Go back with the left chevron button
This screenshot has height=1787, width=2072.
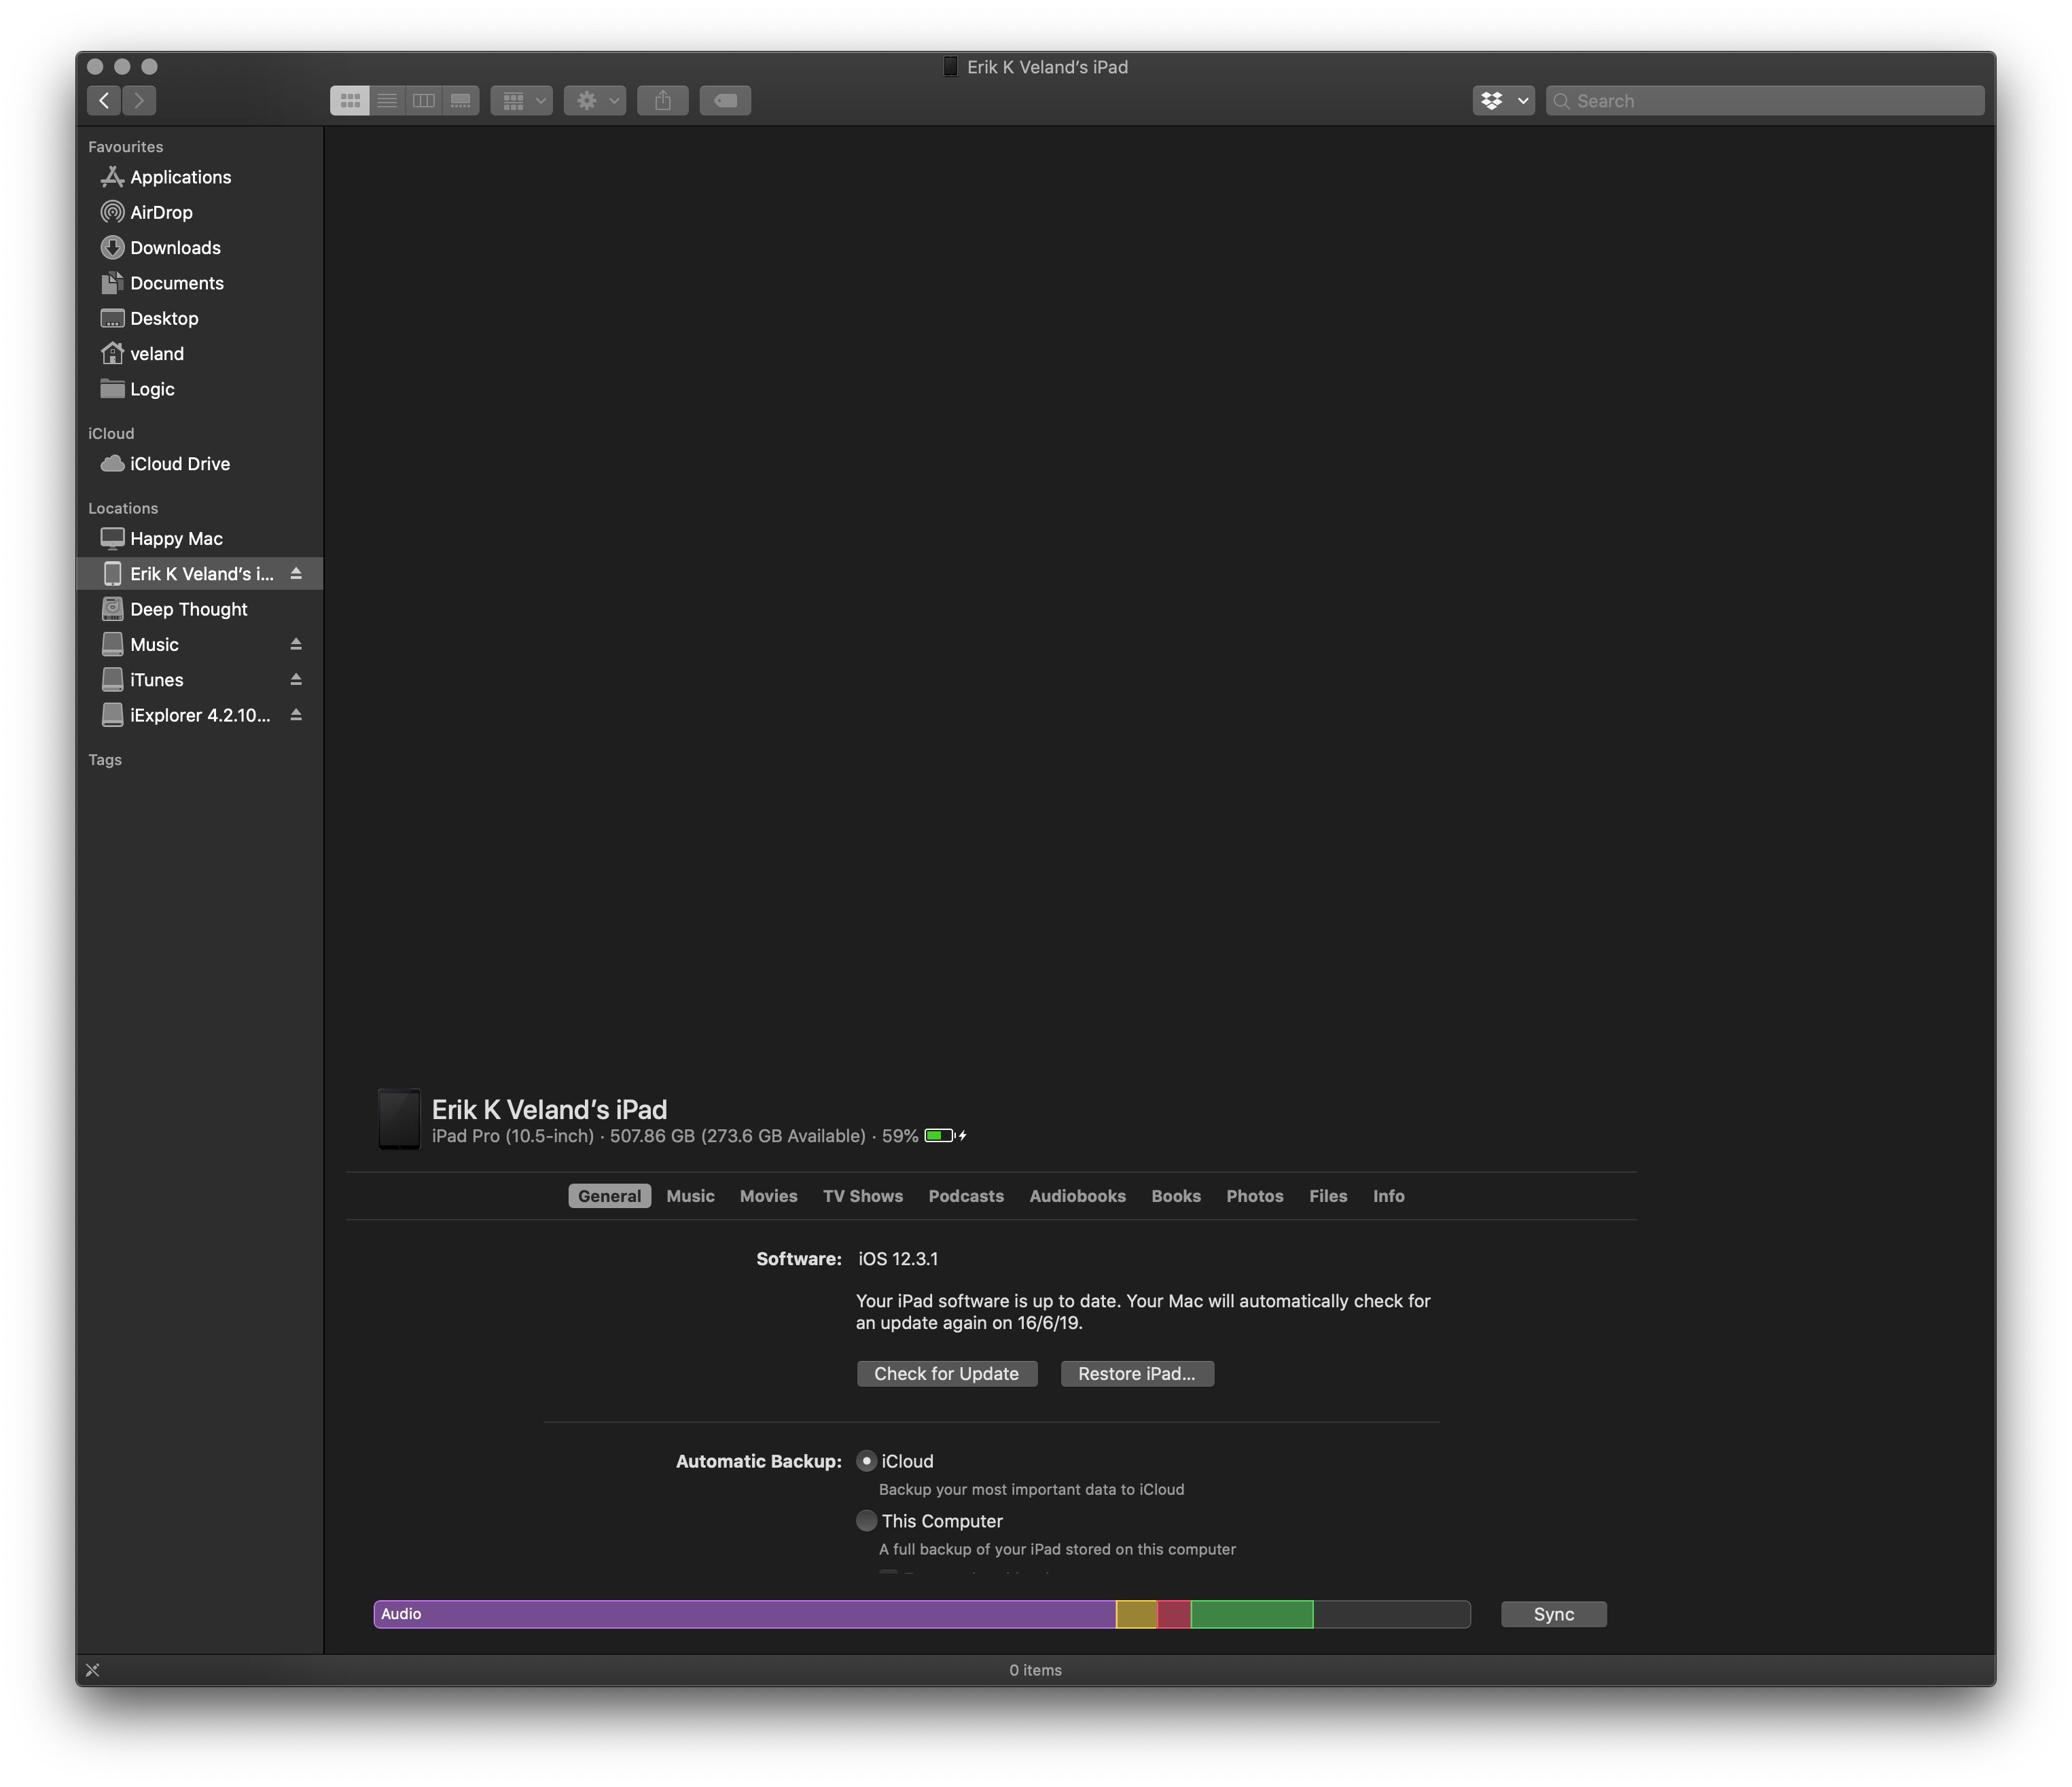coord(104,100)
